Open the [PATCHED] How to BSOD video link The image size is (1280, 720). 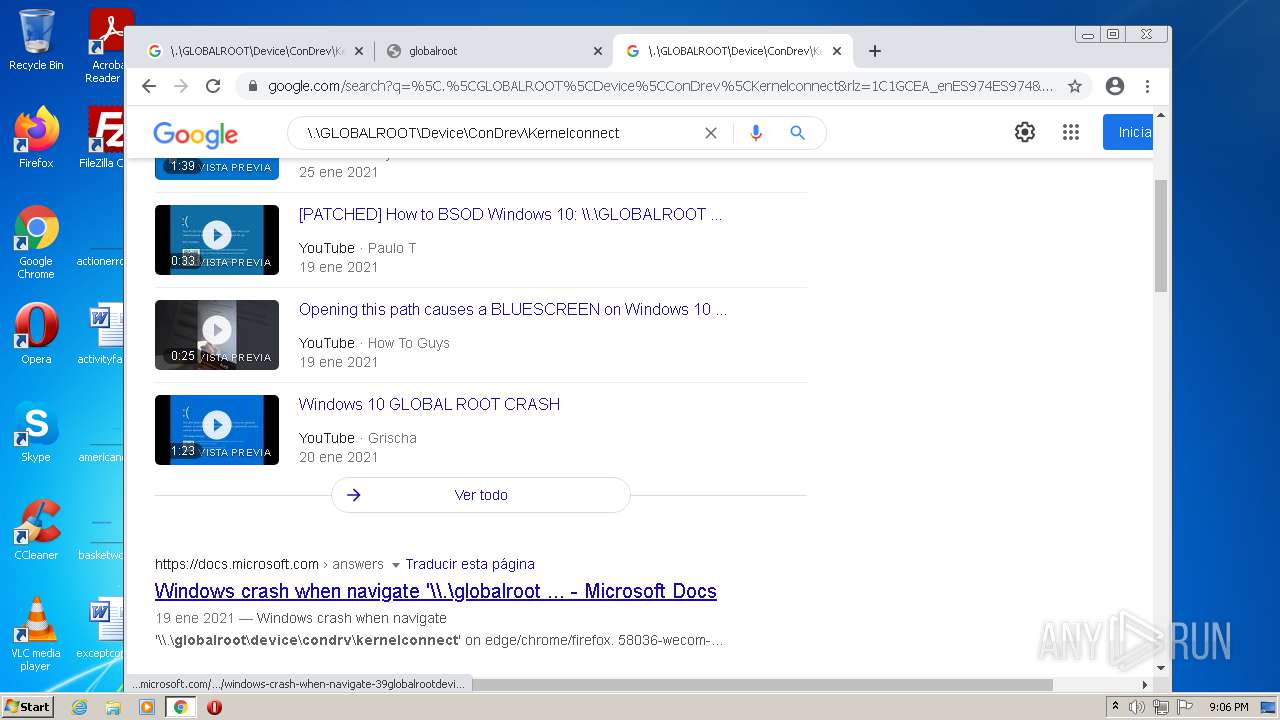pyautogui.click(x=510, y=214)
